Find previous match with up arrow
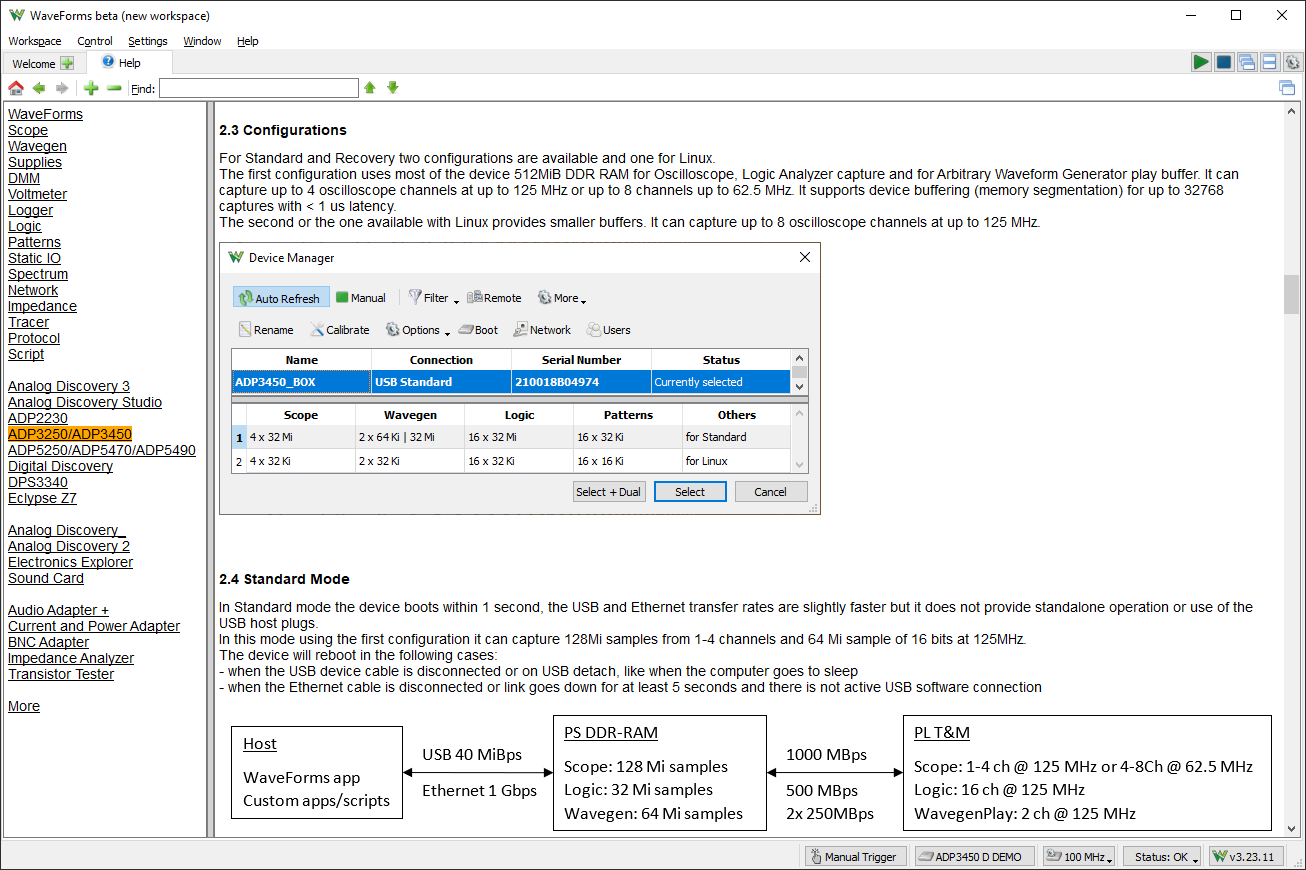 [x=370, y=88]
